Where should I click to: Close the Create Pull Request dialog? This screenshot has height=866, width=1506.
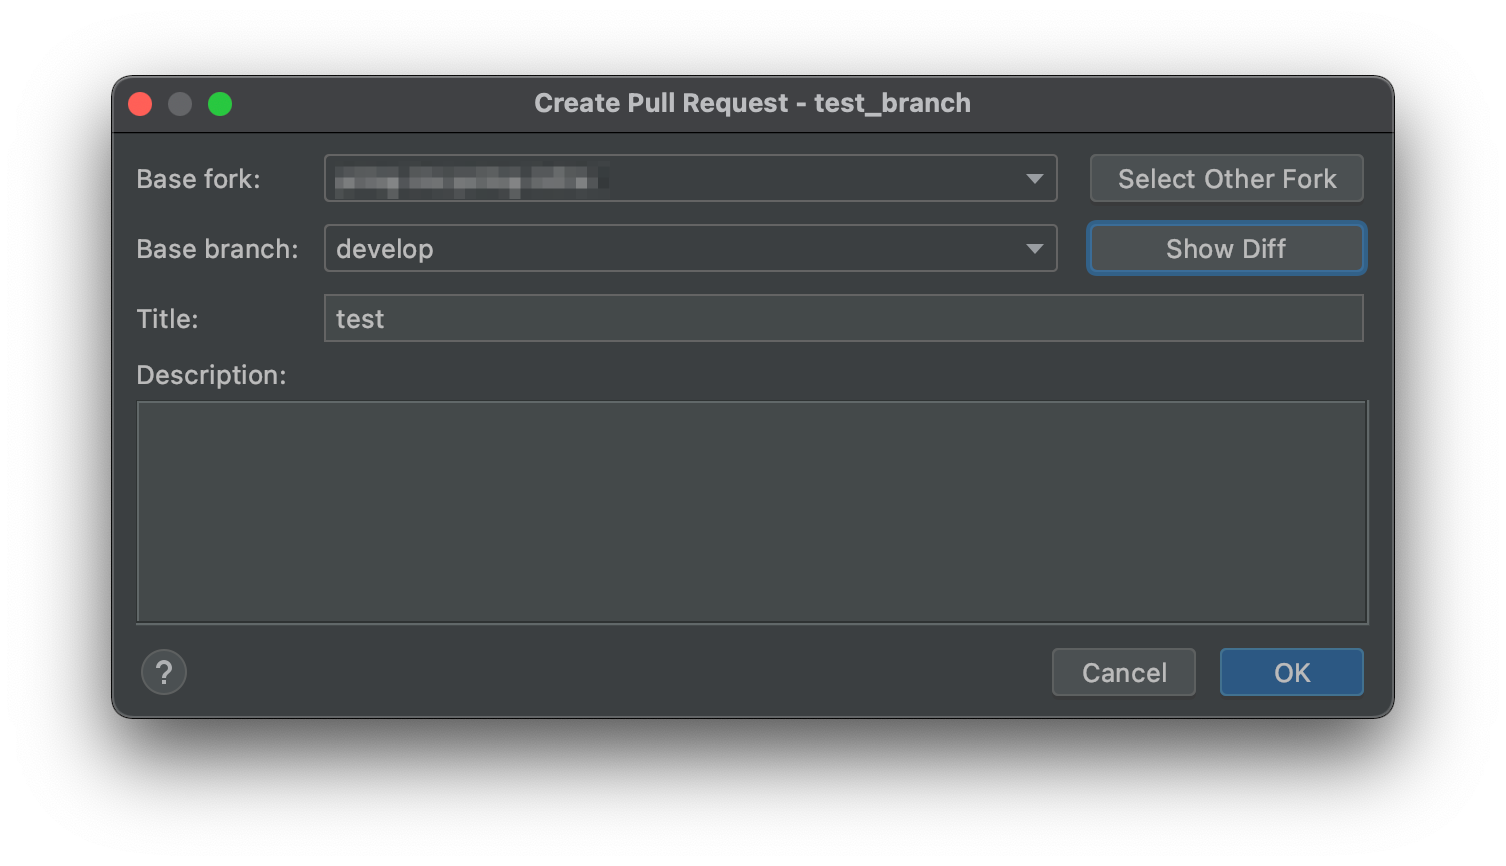(140, 104)
